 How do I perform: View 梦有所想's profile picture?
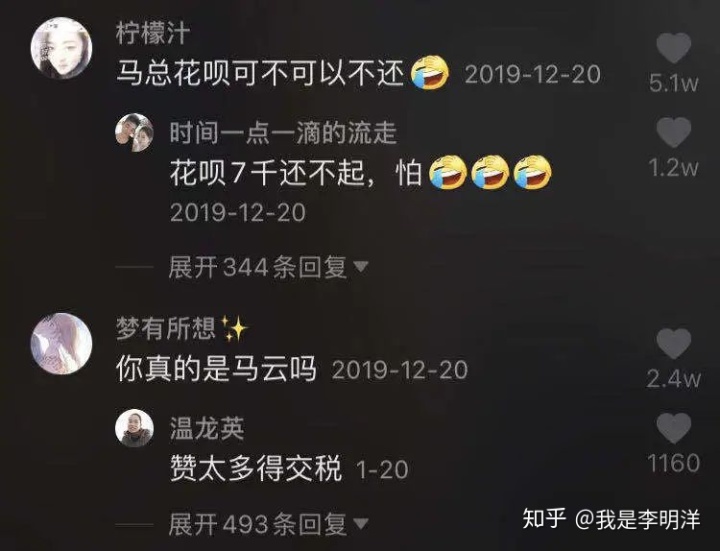(61, 344)
